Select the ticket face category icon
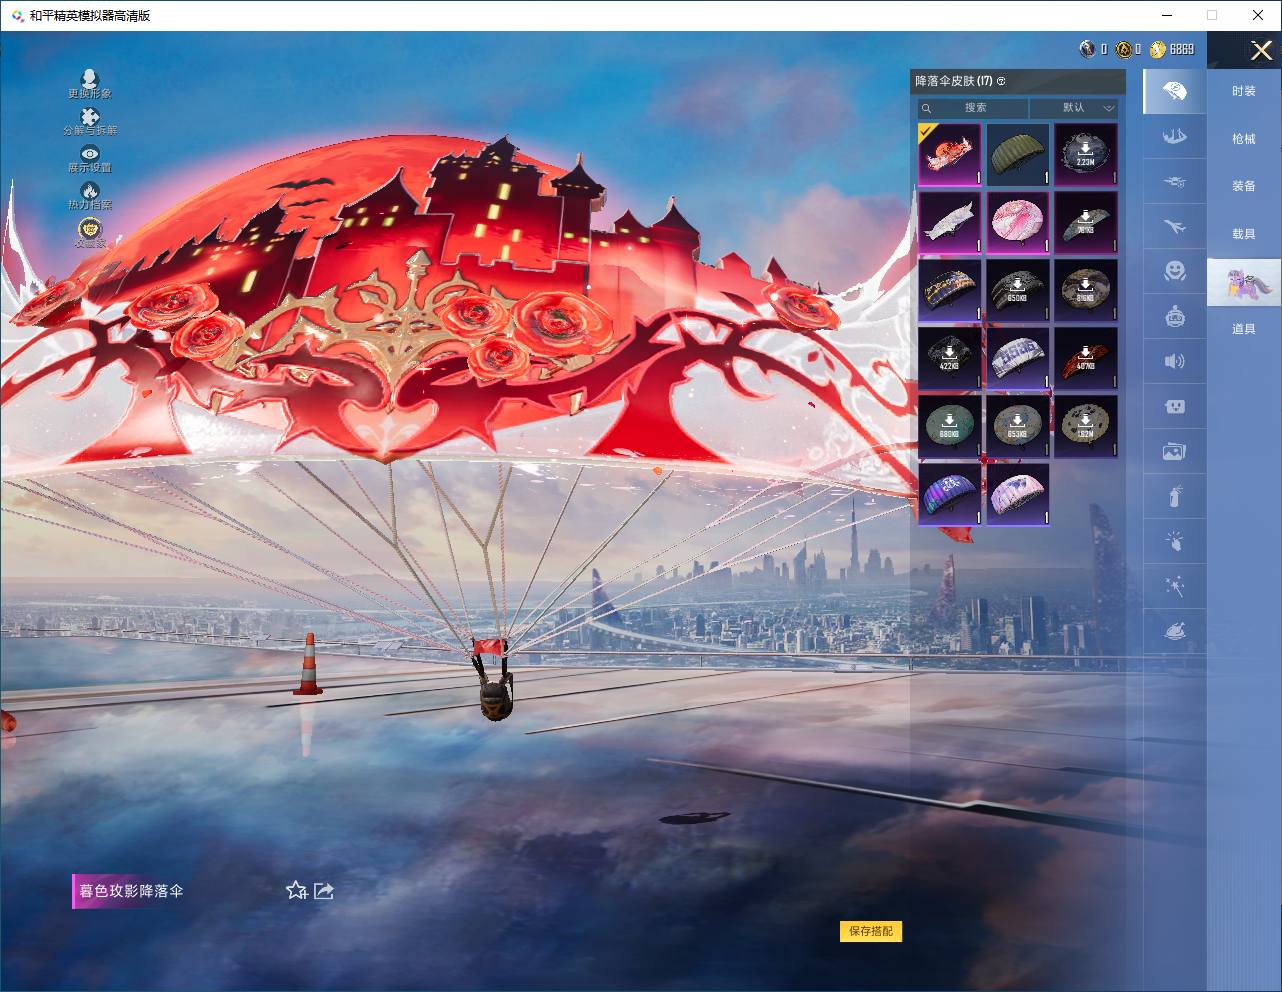Viewport: 1282px width, 992px height. click(1175, 406)
